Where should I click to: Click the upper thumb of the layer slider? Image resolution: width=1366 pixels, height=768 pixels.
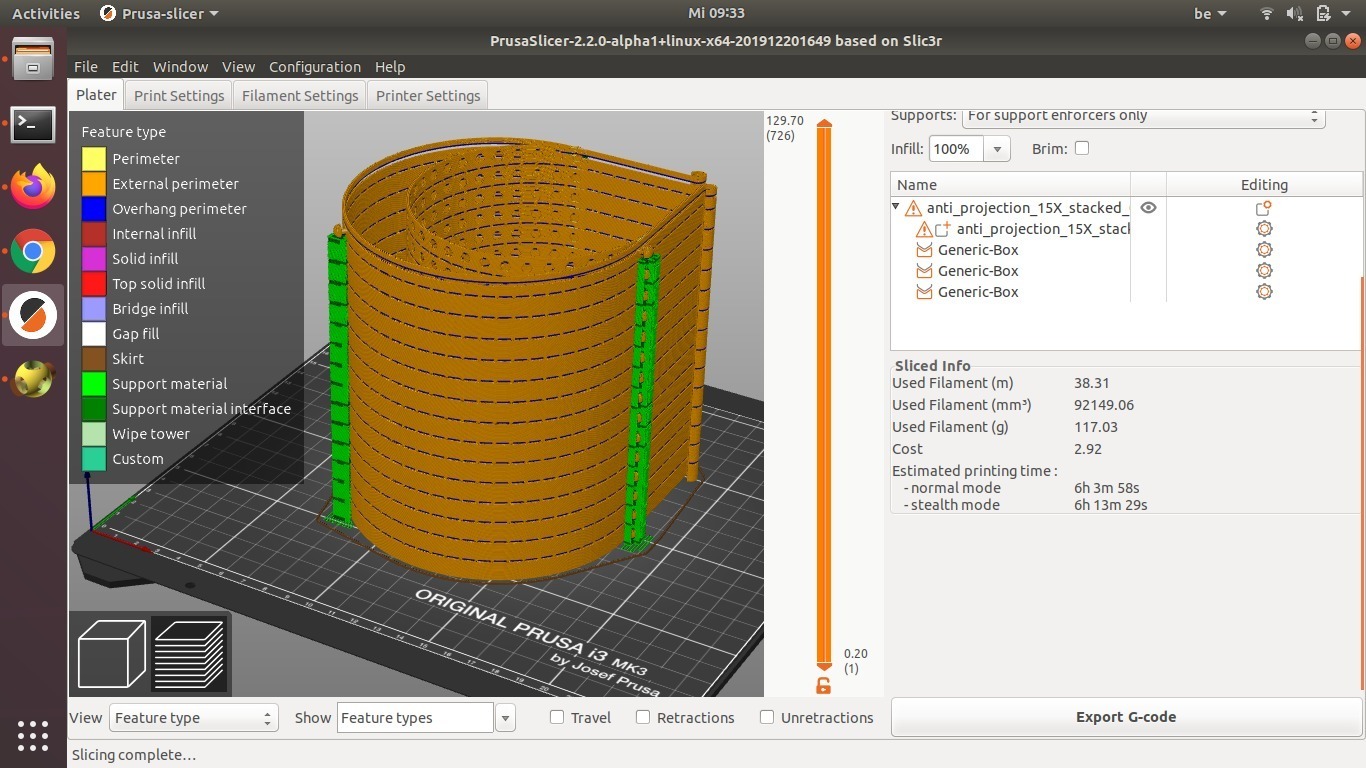tap(824, 124)
